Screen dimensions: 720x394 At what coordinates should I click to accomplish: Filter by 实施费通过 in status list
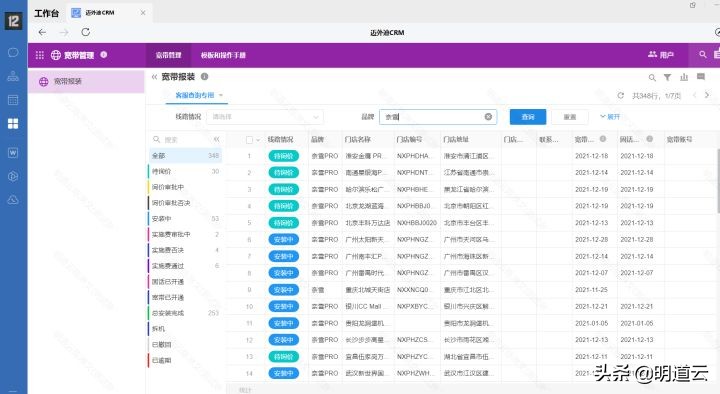186,265
